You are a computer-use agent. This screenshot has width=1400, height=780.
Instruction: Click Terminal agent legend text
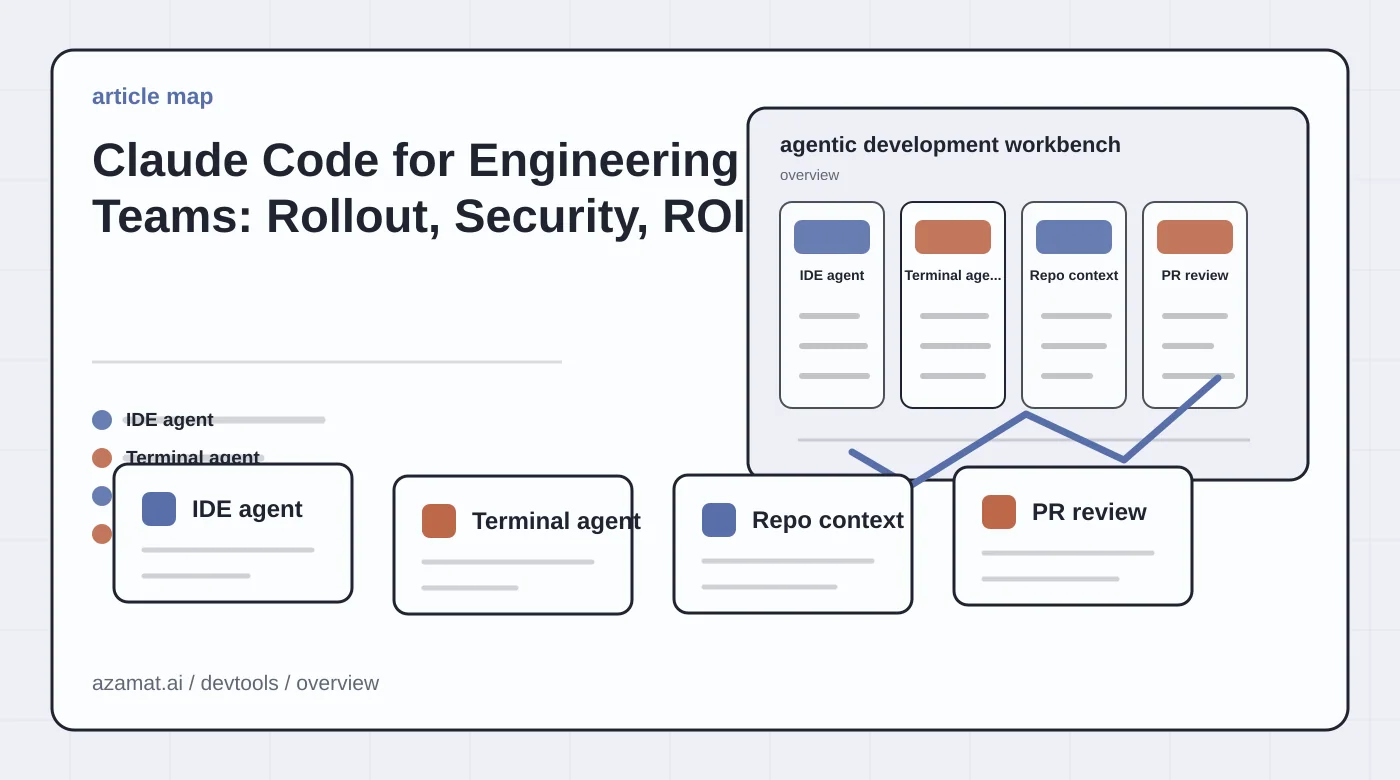(x=193, y=458)
